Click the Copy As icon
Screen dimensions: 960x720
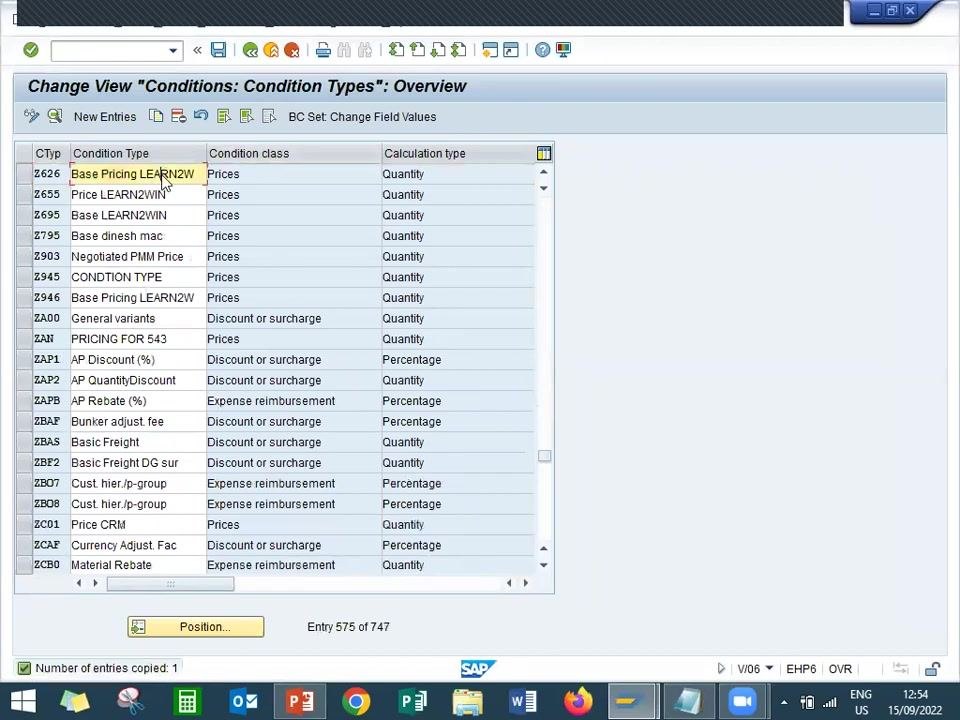pos(156,116)
